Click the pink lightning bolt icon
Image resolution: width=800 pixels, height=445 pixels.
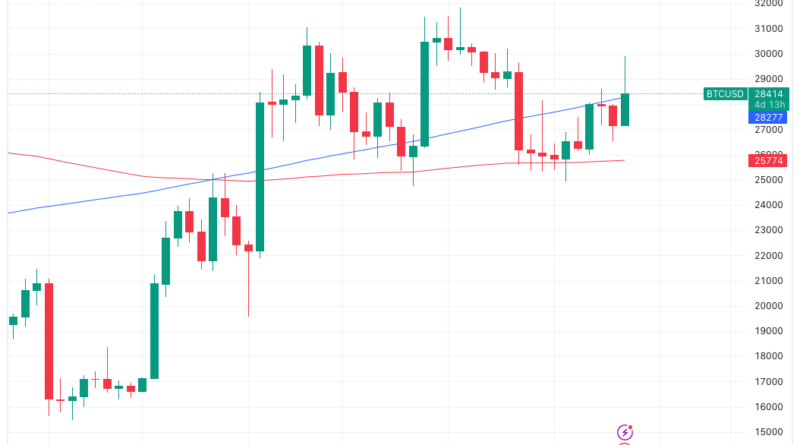625,432
